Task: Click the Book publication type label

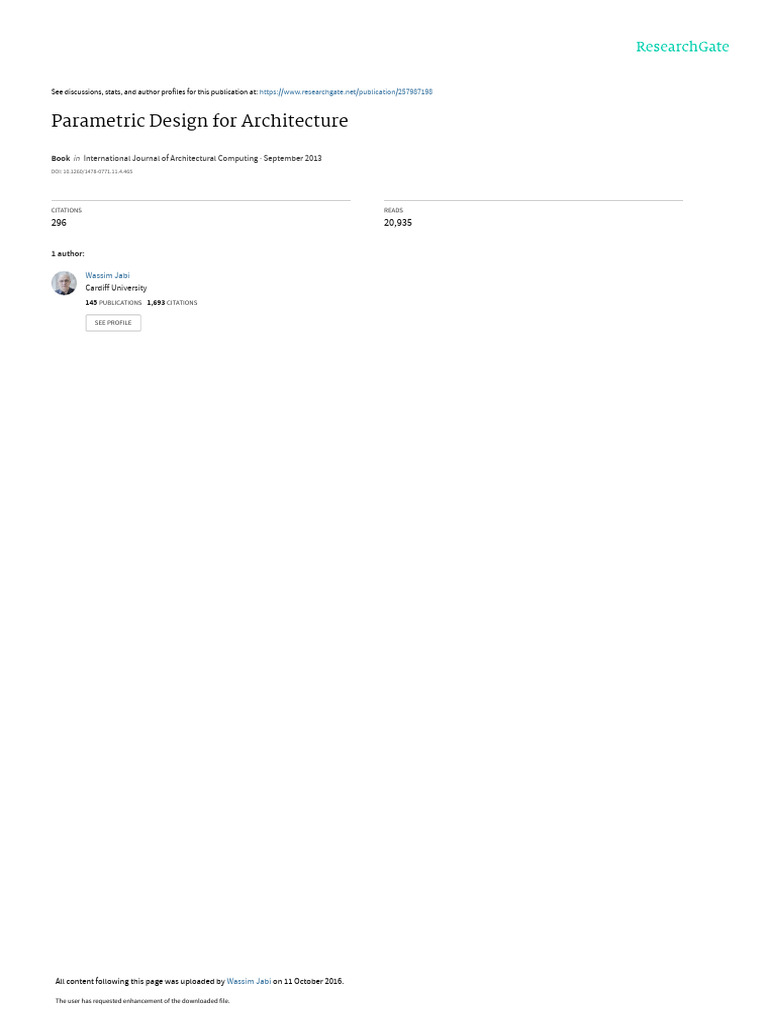Action: click(61, 158)
